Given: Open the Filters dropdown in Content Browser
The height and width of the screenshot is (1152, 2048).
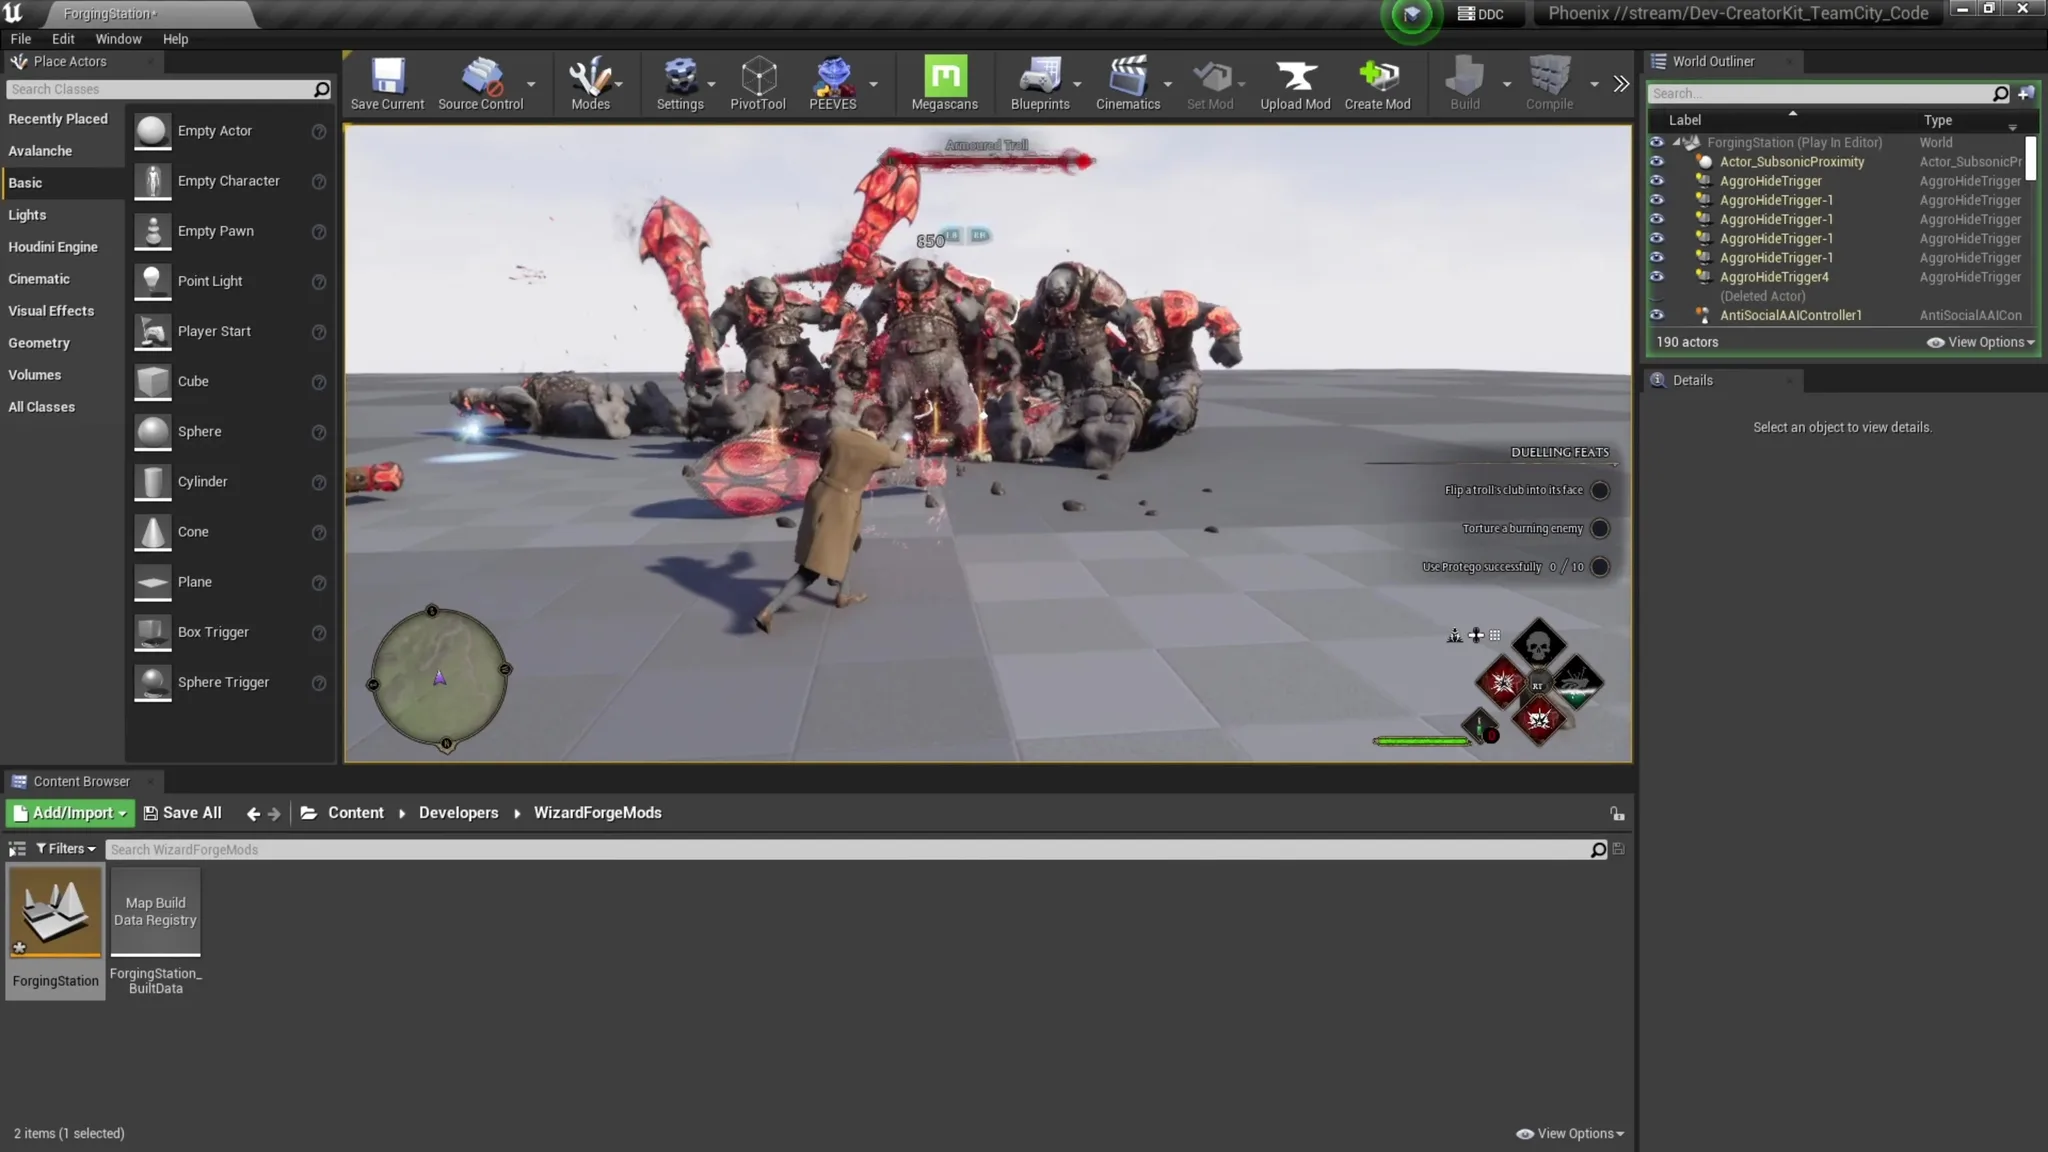Looking at the screenshot, I should click(66, 849).
